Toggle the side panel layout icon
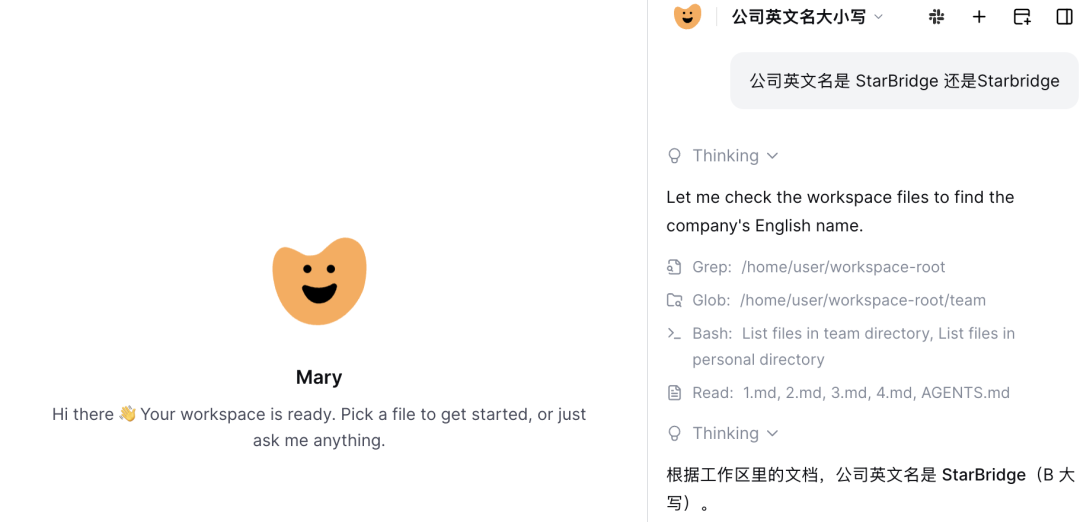Screen dimensions: 1080x522 coord(1064,17)
